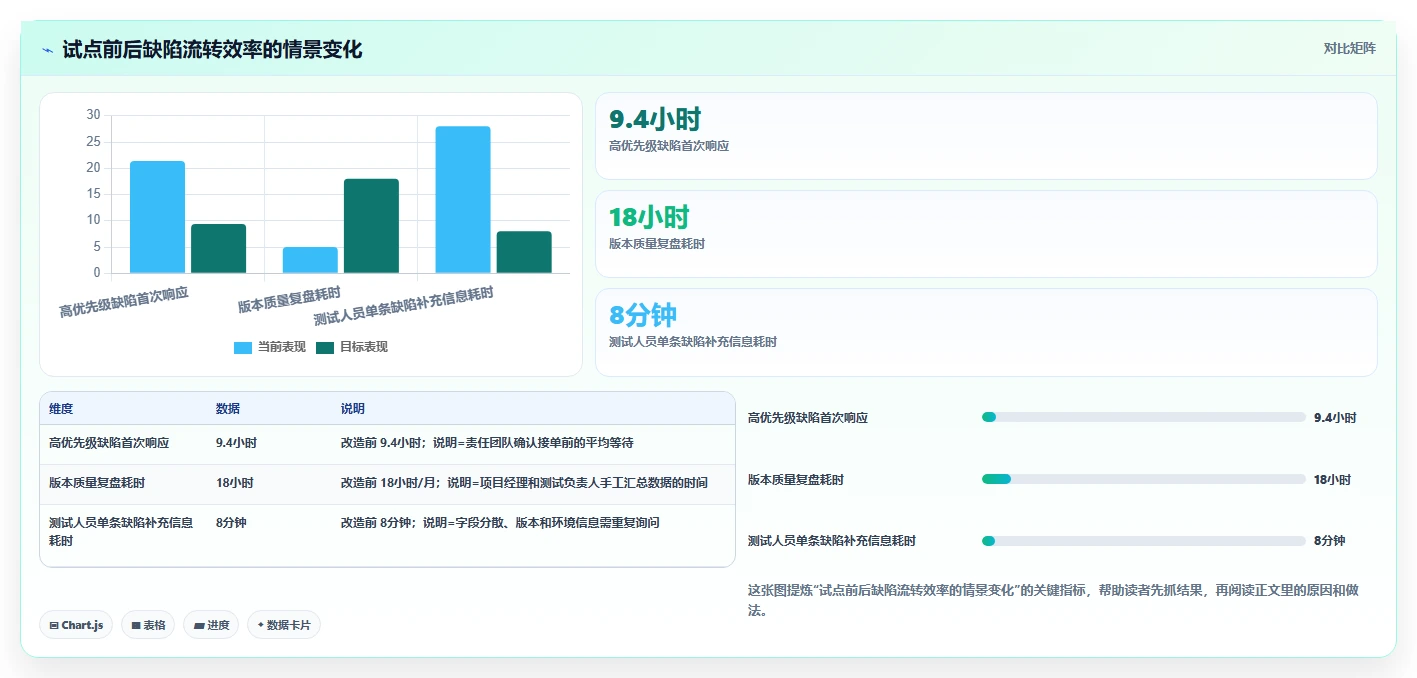Click the 对比矩阵 label in header
1417x678 pixels.
click(x=1349, y=48)
